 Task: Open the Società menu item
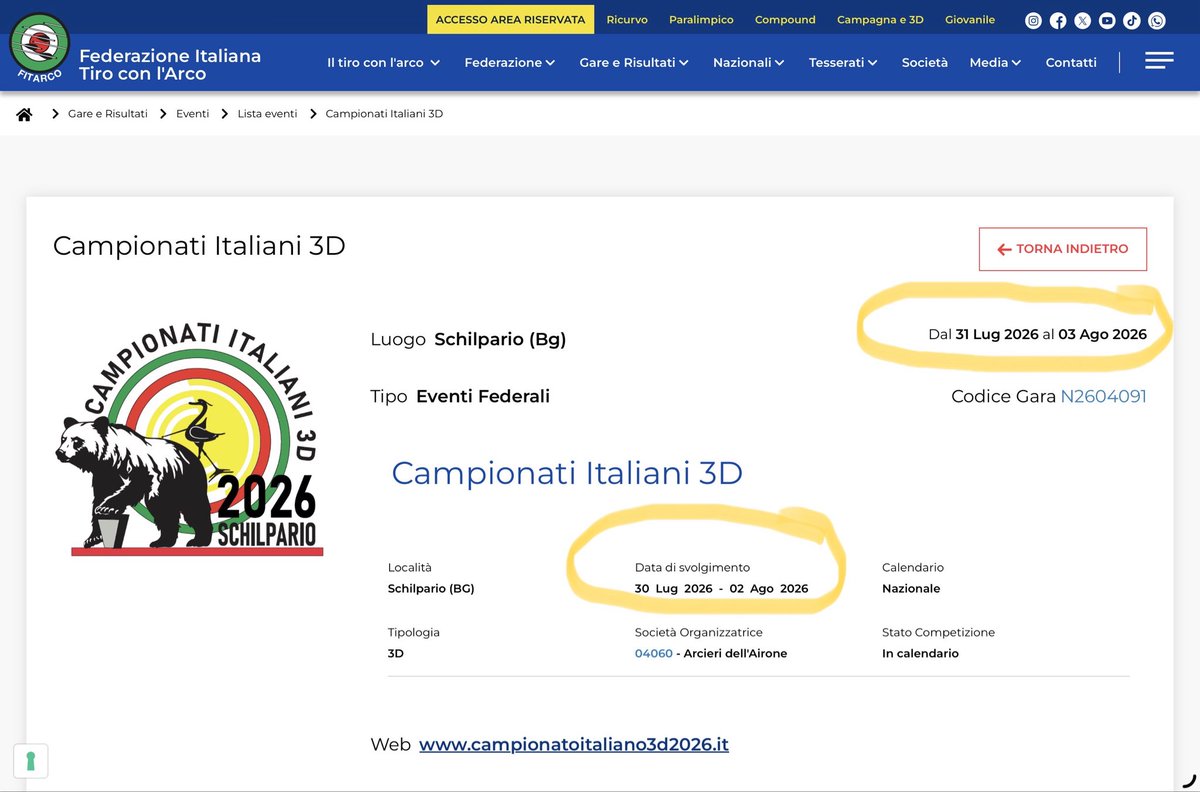[x=925, y=62]
